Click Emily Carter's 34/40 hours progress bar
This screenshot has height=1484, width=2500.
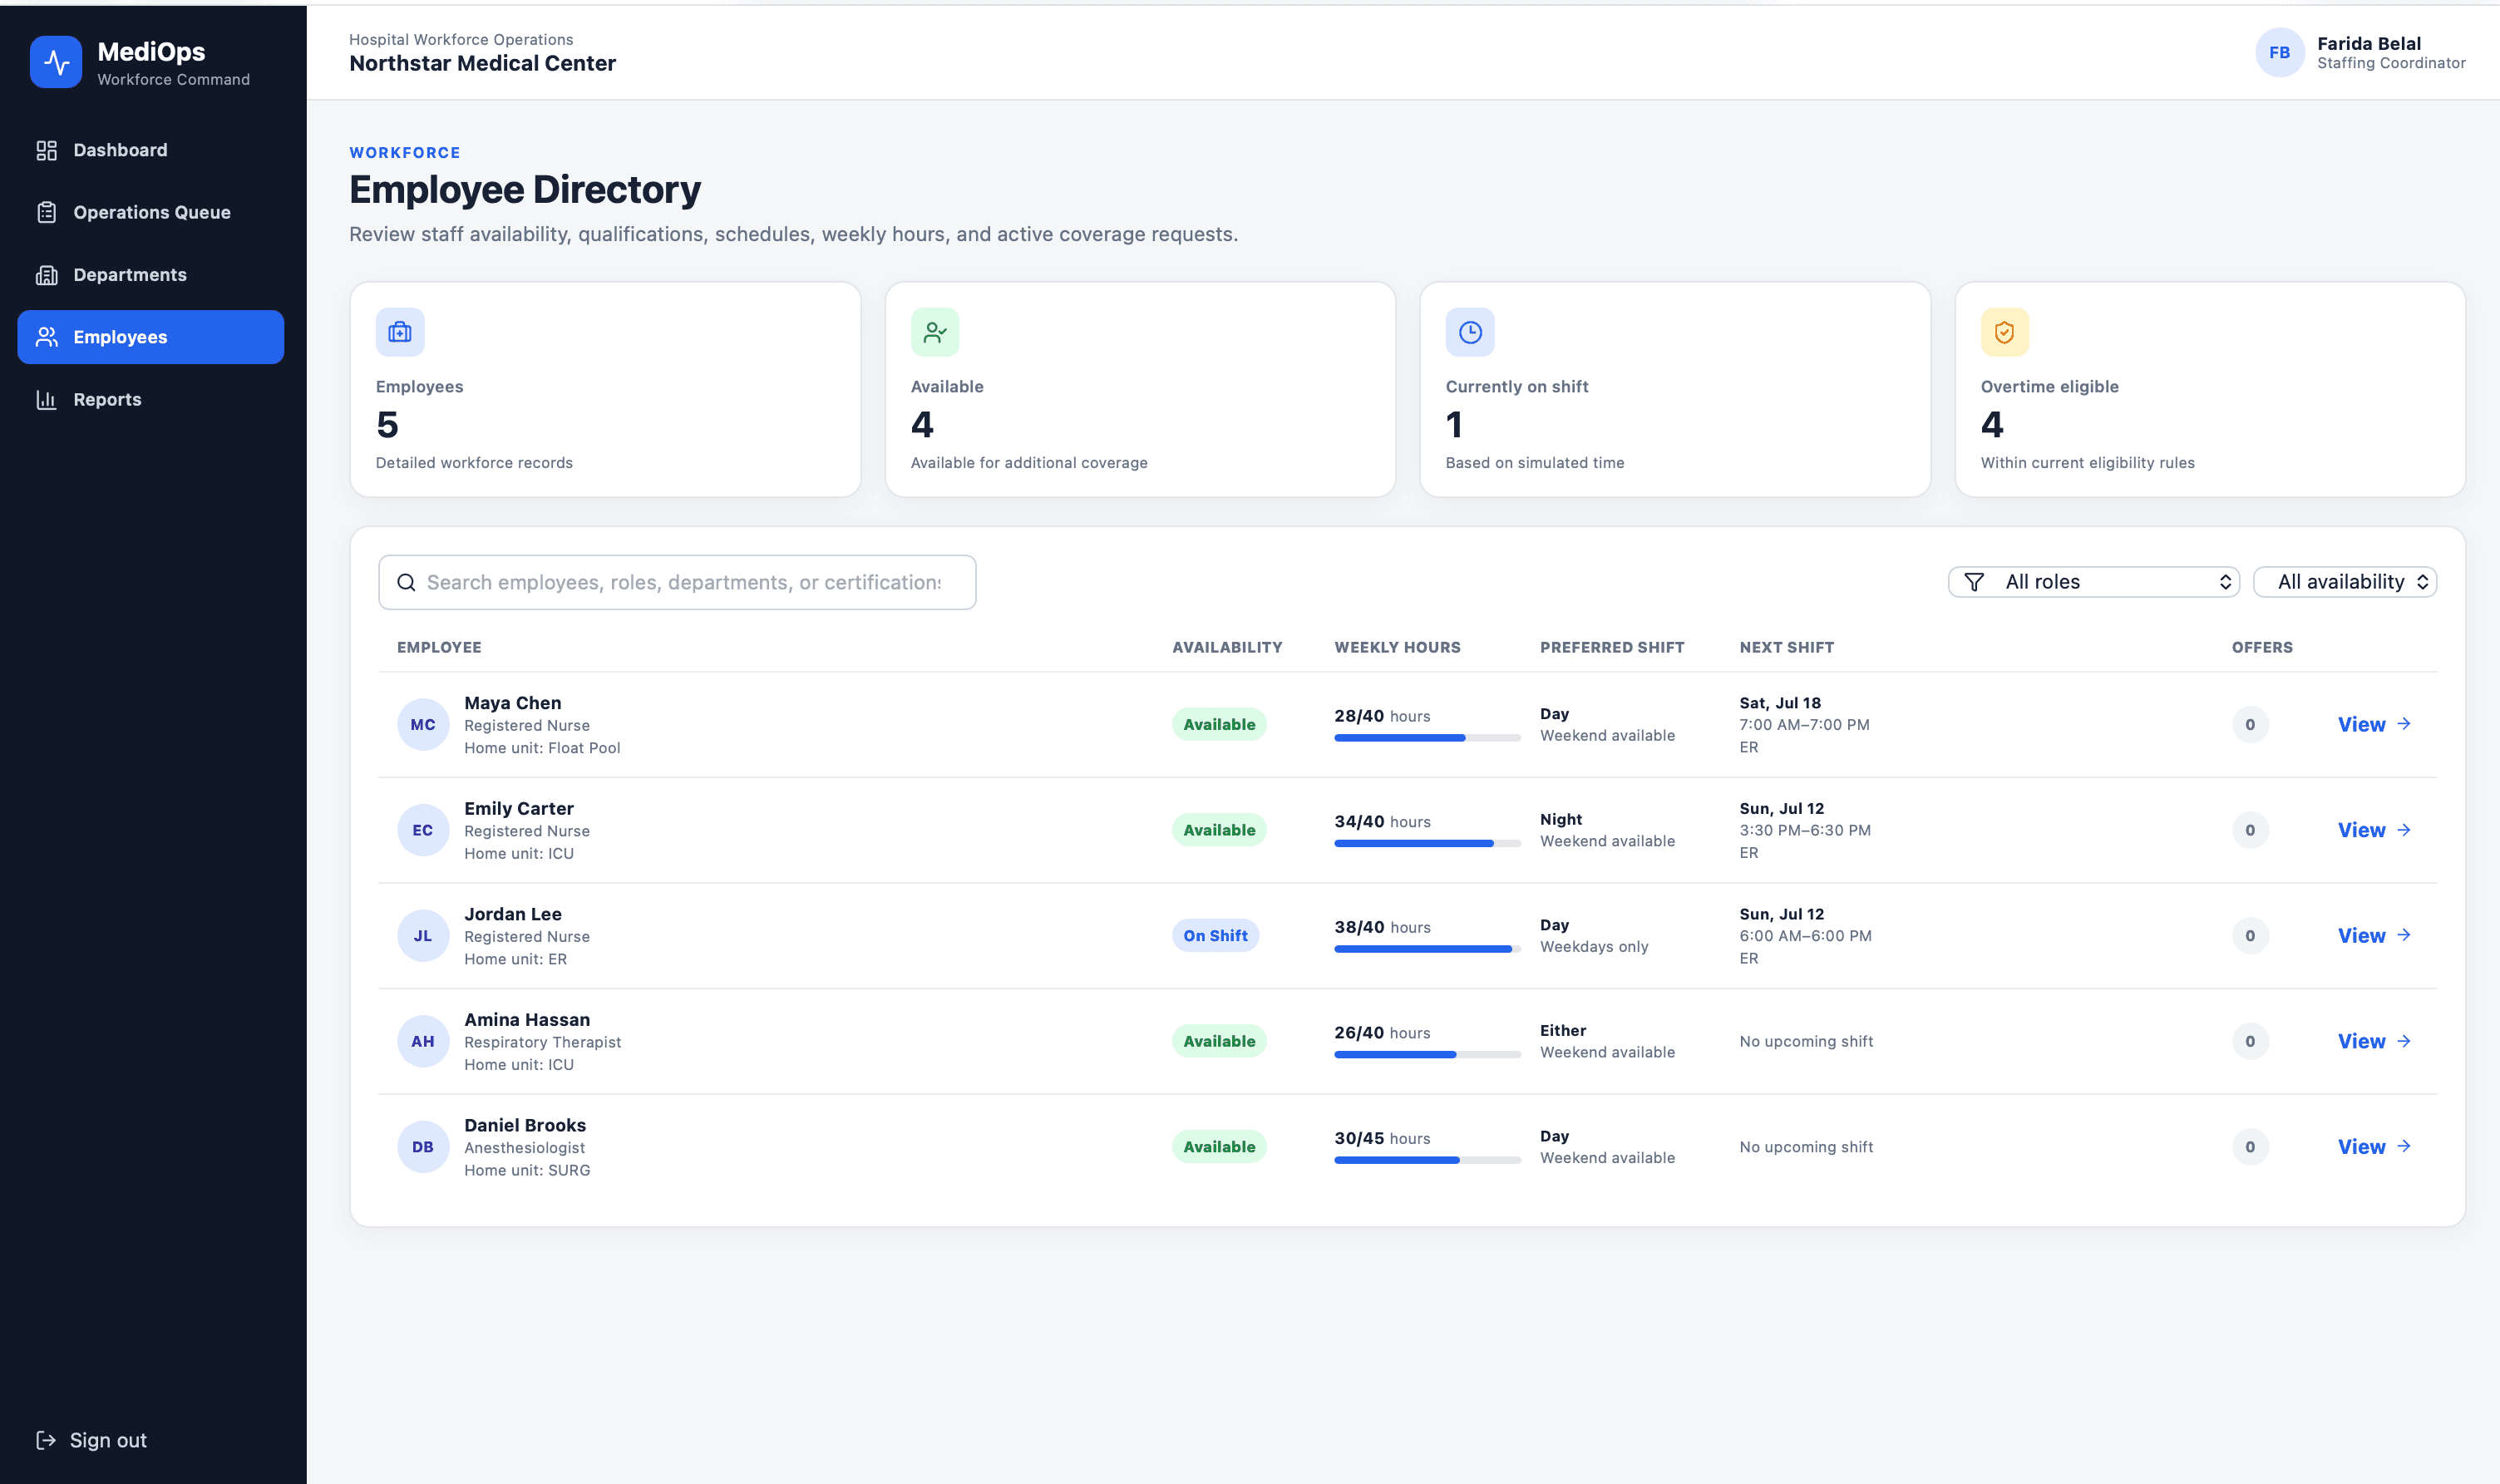1427,844
